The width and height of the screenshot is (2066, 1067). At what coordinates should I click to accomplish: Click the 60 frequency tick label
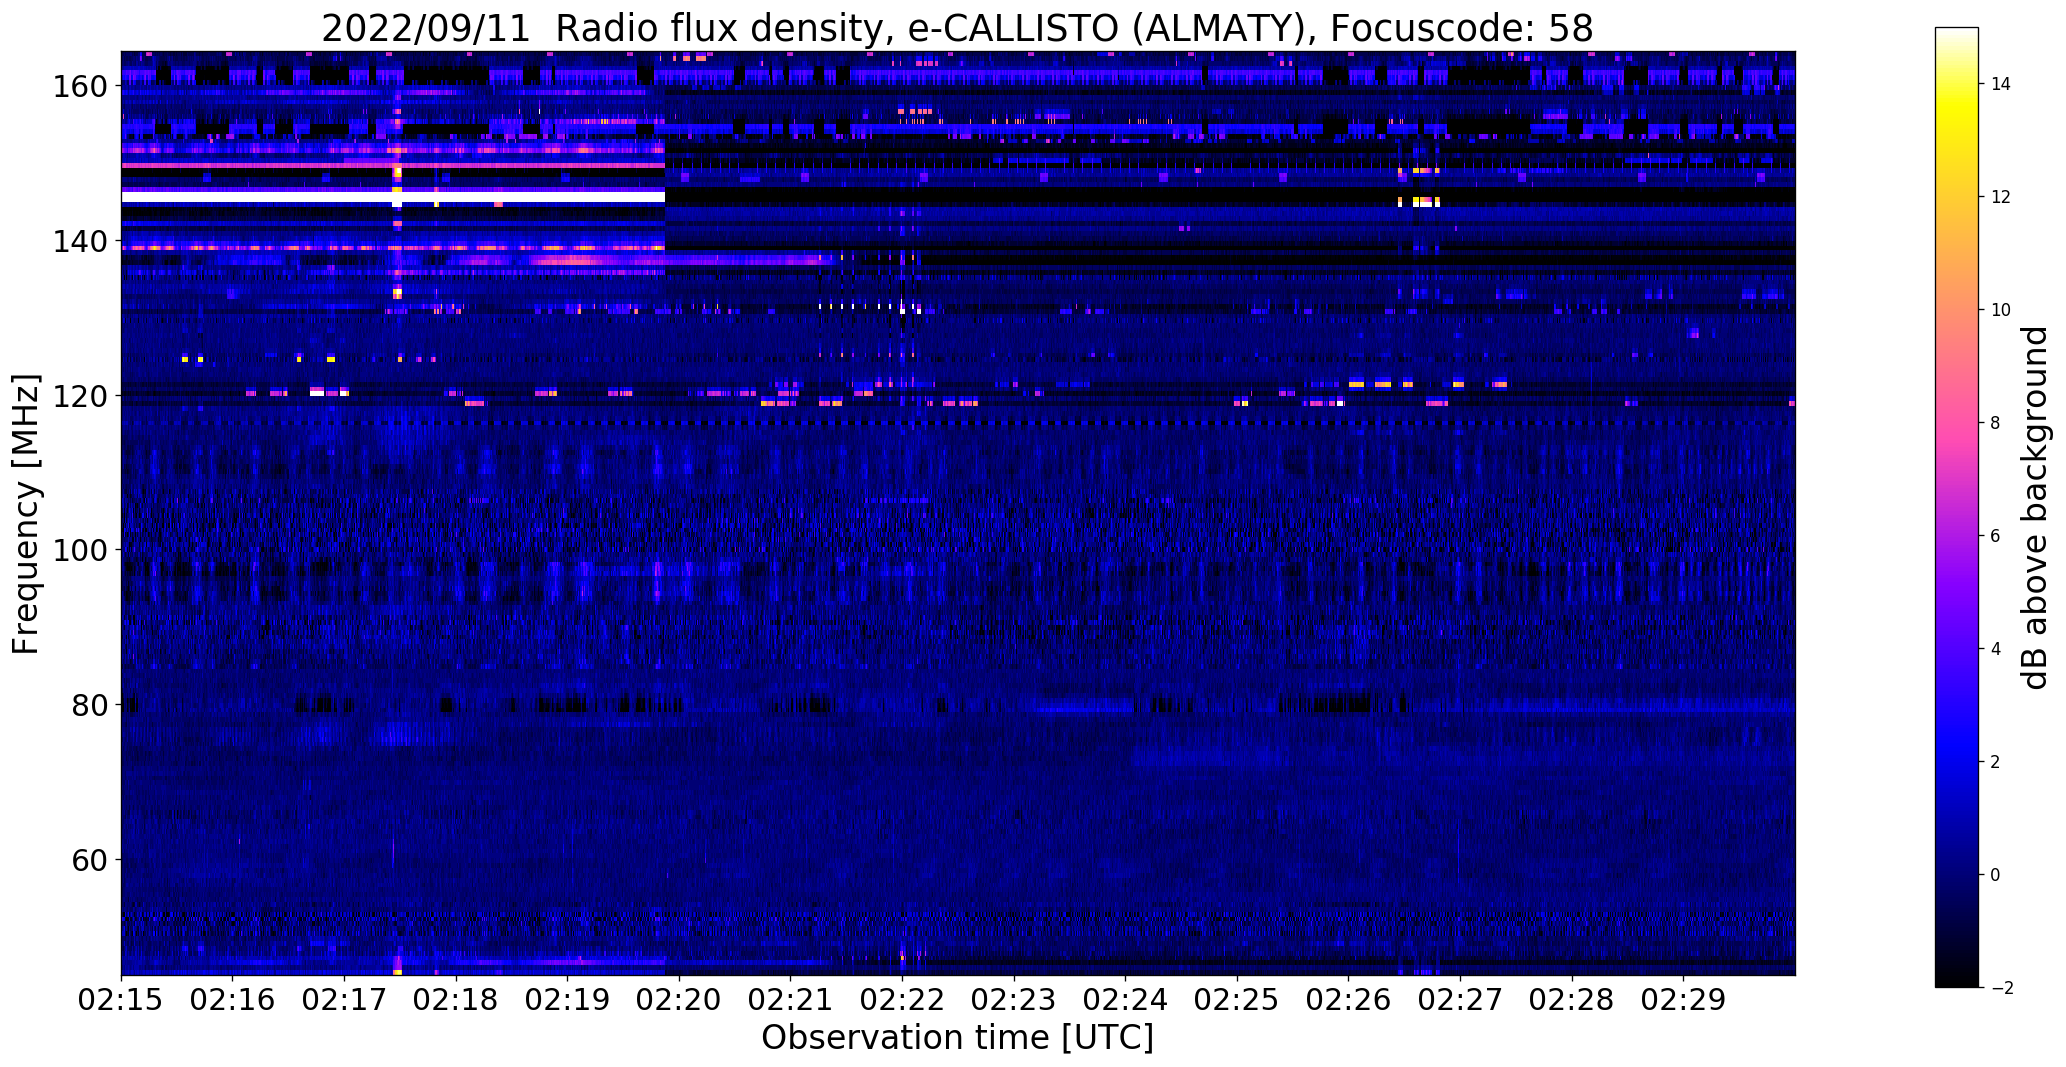tap(88, 859)
